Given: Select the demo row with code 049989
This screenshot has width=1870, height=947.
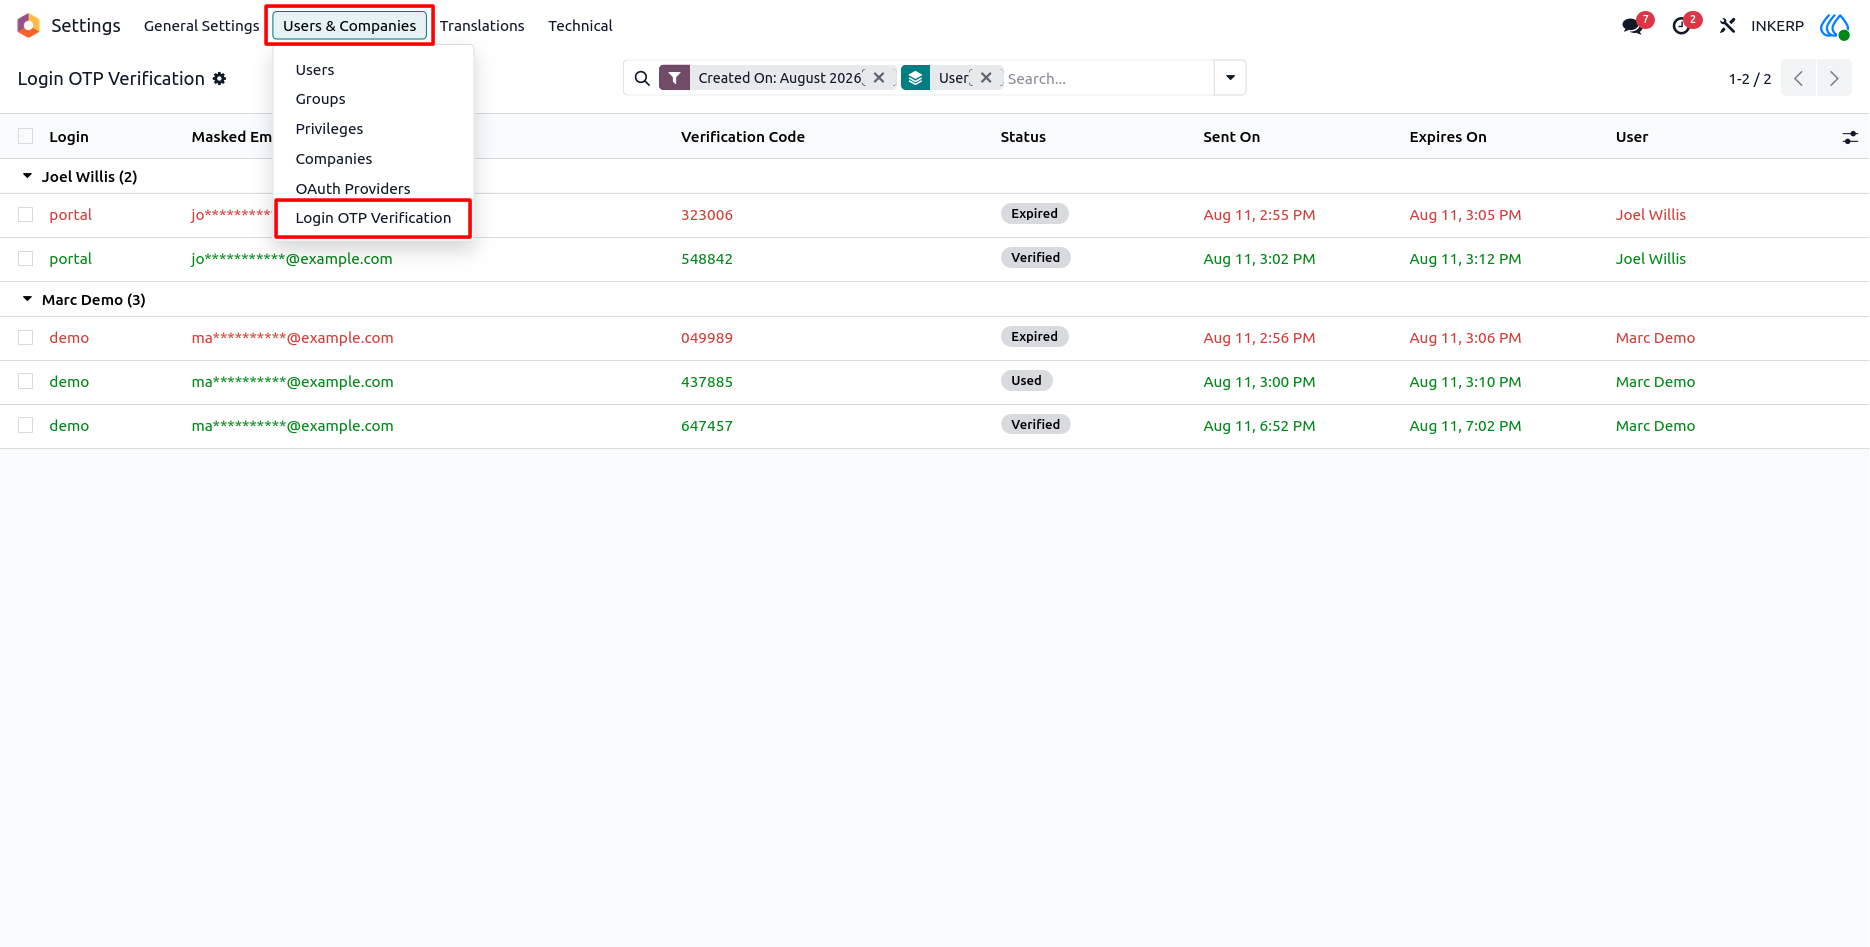Looking at the screenshot, I should (26, 337).
